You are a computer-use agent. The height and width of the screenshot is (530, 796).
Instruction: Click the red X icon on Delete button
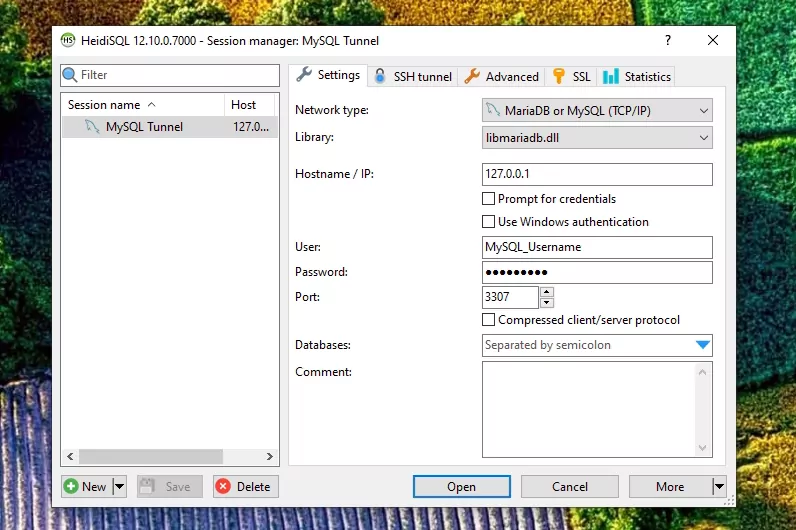click(x=223, y=486)
